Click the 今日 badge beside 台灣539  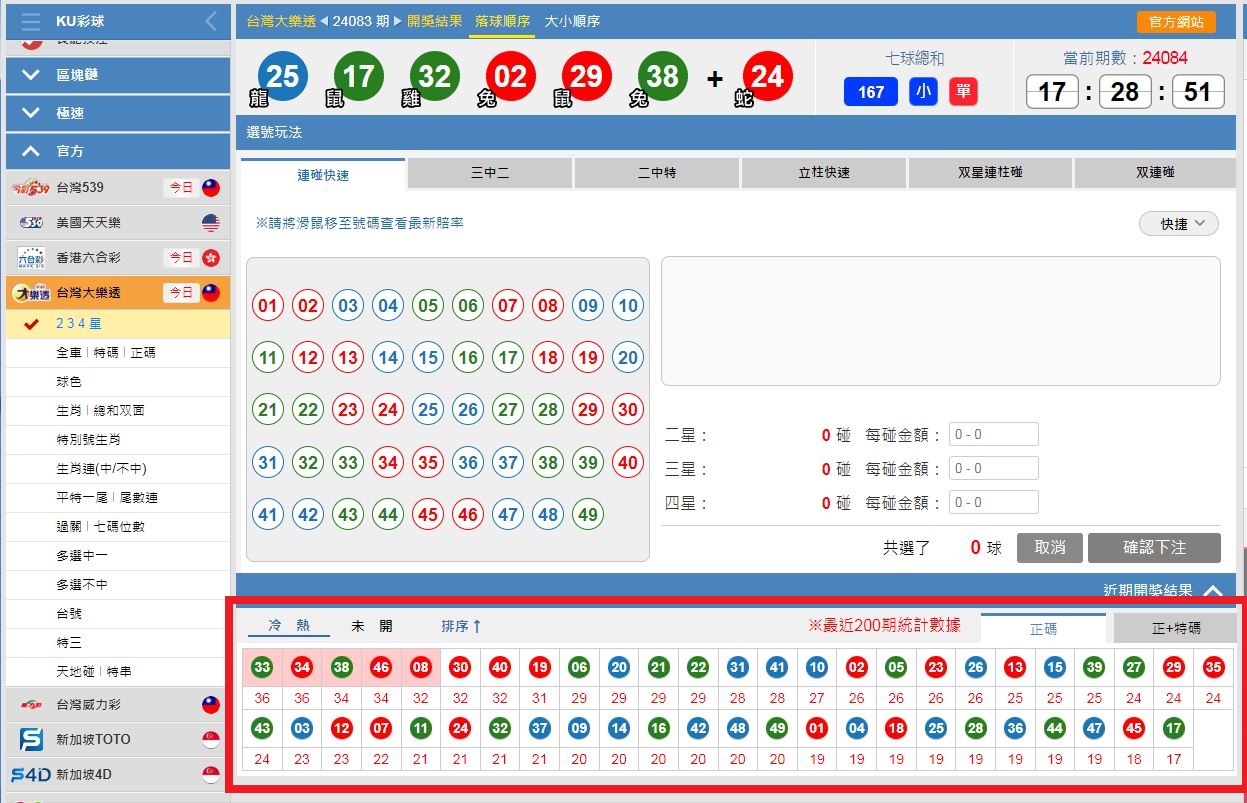(180, 187)
